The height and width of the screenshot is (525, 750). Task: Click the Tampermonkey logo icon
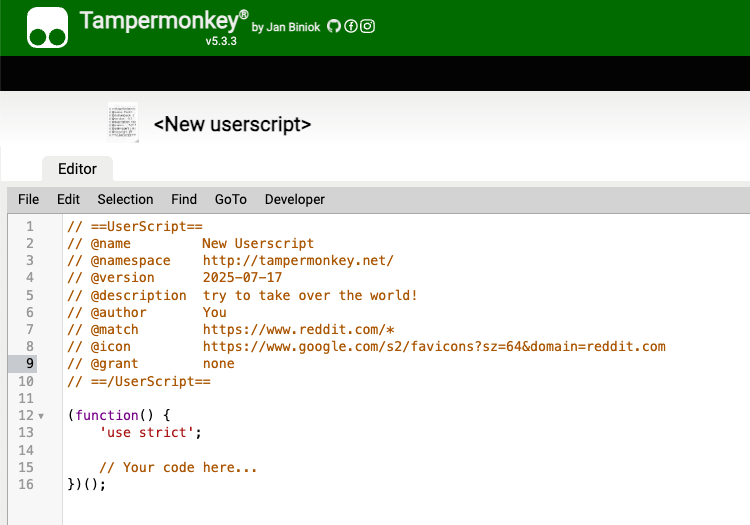click(x=47, y=28)
